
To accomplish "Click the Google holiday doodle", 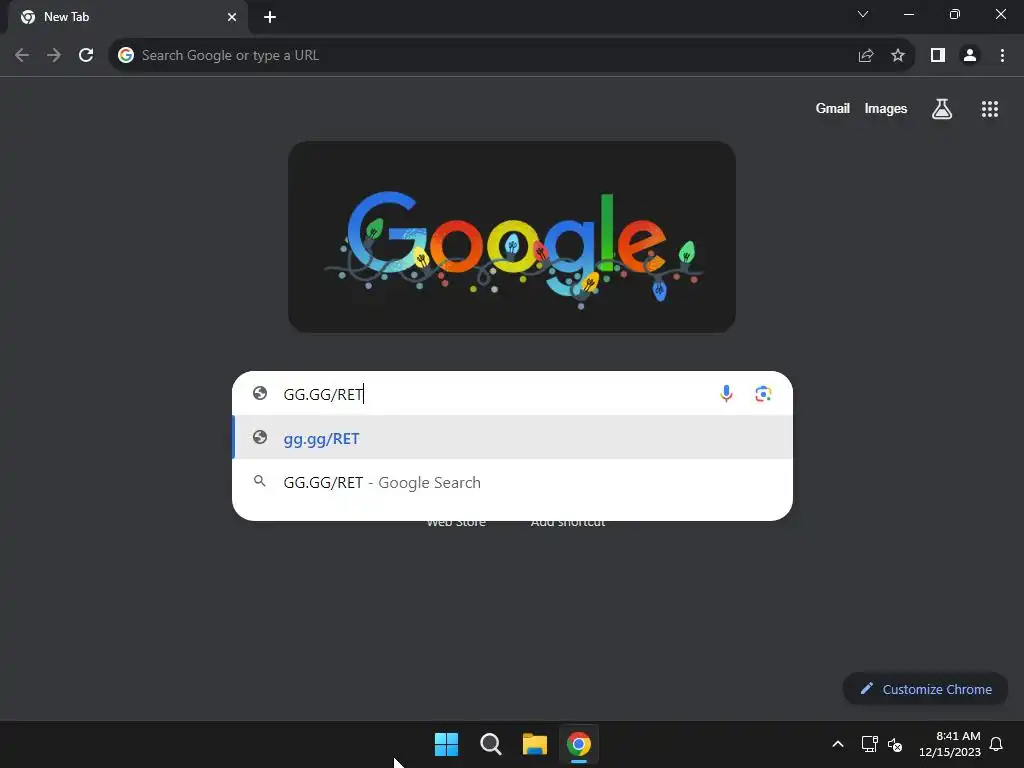I will pyautogui.click(x=512, y=237).
